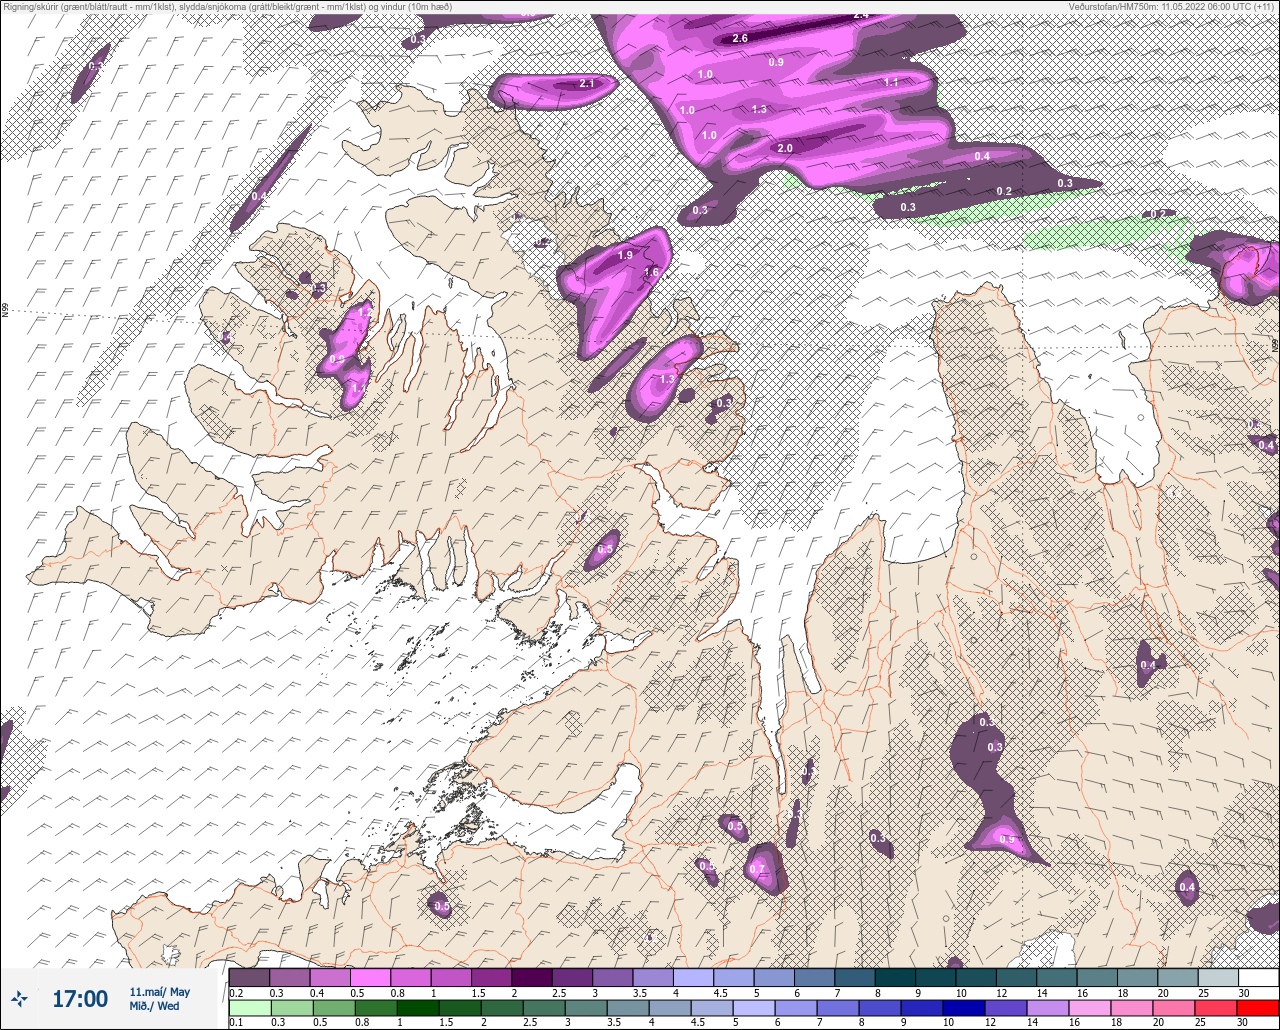Select the darkest purple 2 snow legend swatch
Viewport: 1280px width, 1030px height.
[532, 977]
